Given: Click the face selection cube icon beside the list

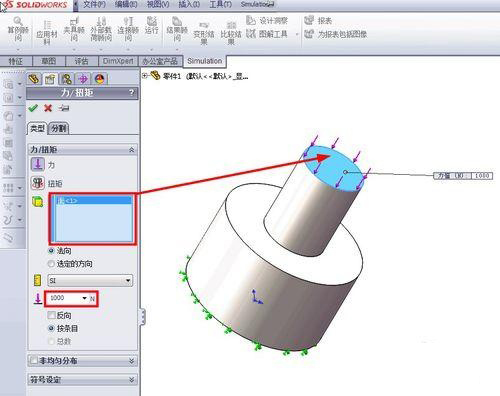Looking at the screenshot, I should [38, 202].
